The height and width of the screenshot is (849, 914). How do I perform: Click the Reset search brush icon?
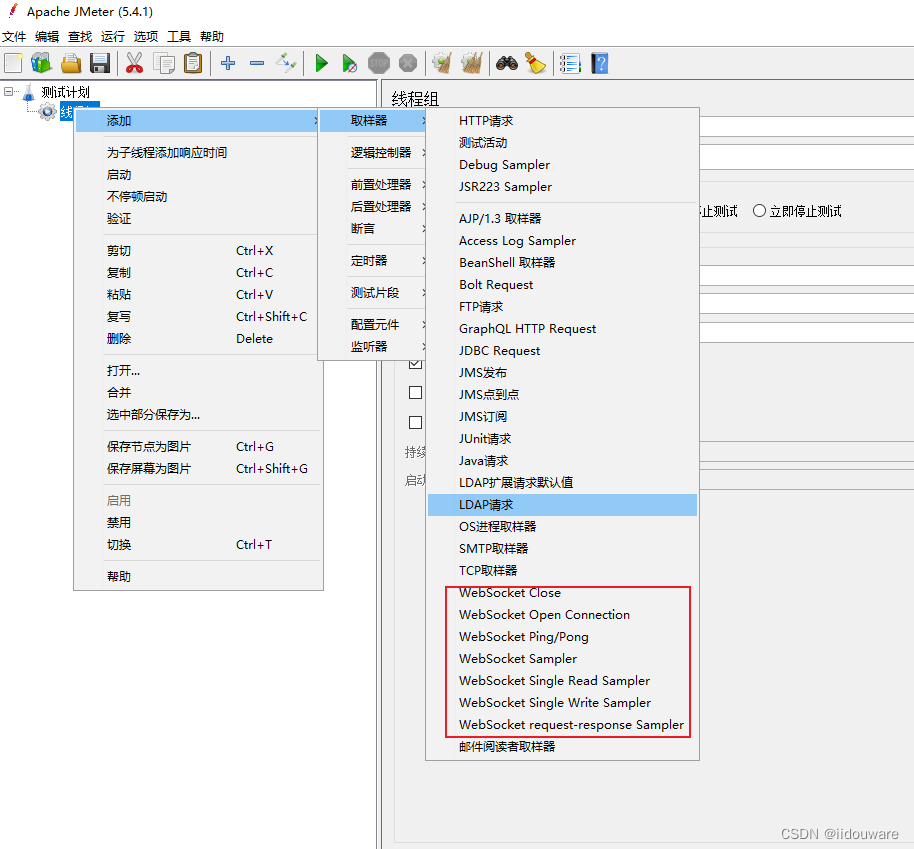pyautogui.click(x=536, y=63)
